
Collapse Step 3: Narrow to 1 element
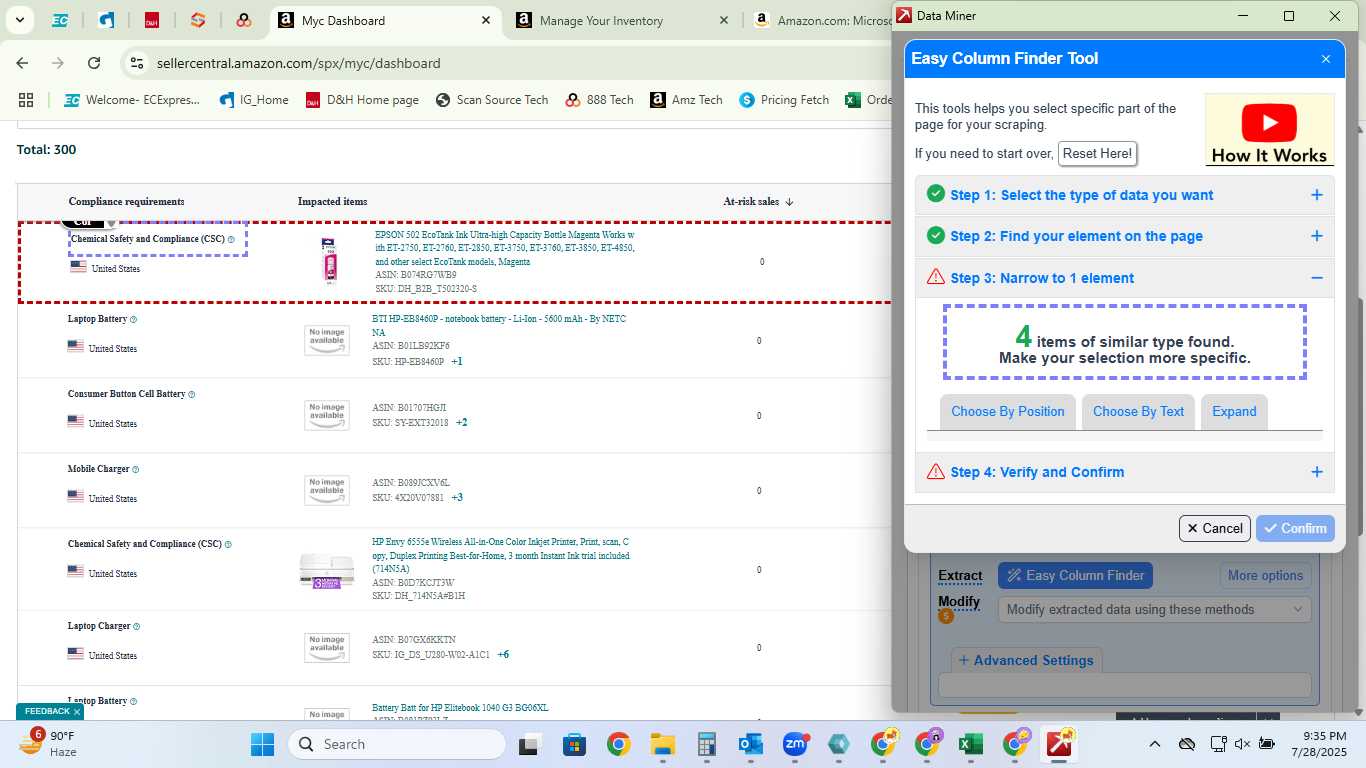[x=1125, y=278]
